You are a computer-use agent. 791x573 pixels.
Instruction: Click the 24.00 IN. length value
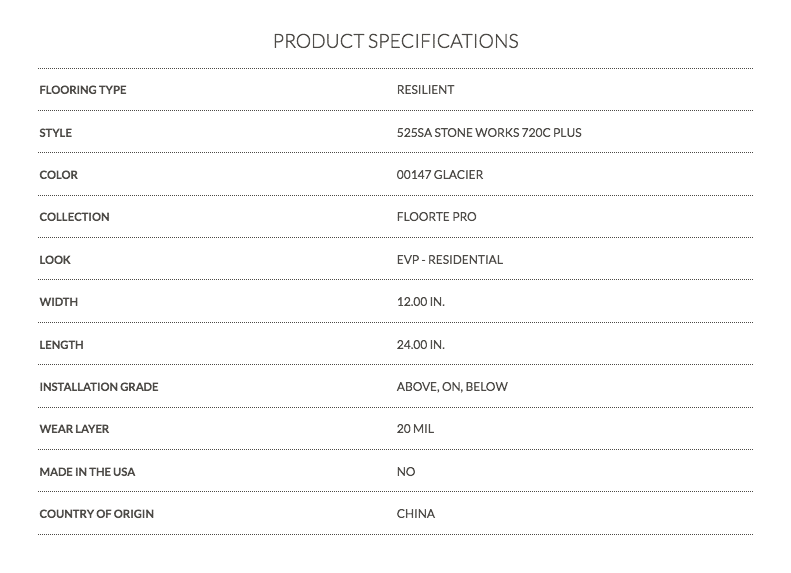[x=421, y=345]
